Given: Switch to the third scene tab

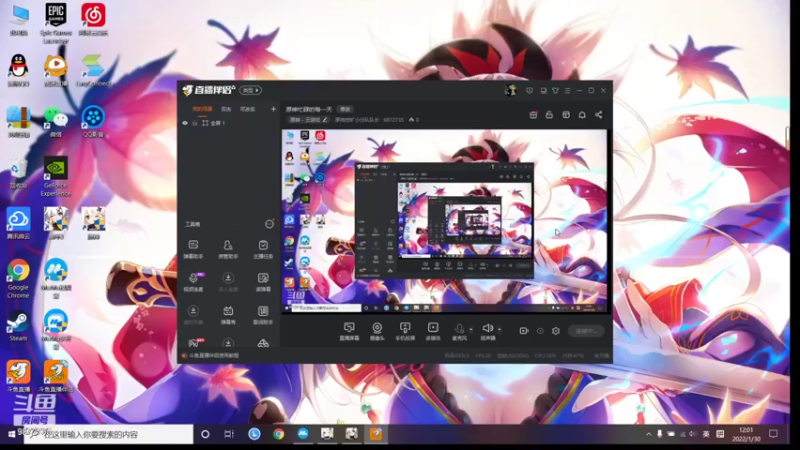Looking at the screenshot, I should click(247, 109).
